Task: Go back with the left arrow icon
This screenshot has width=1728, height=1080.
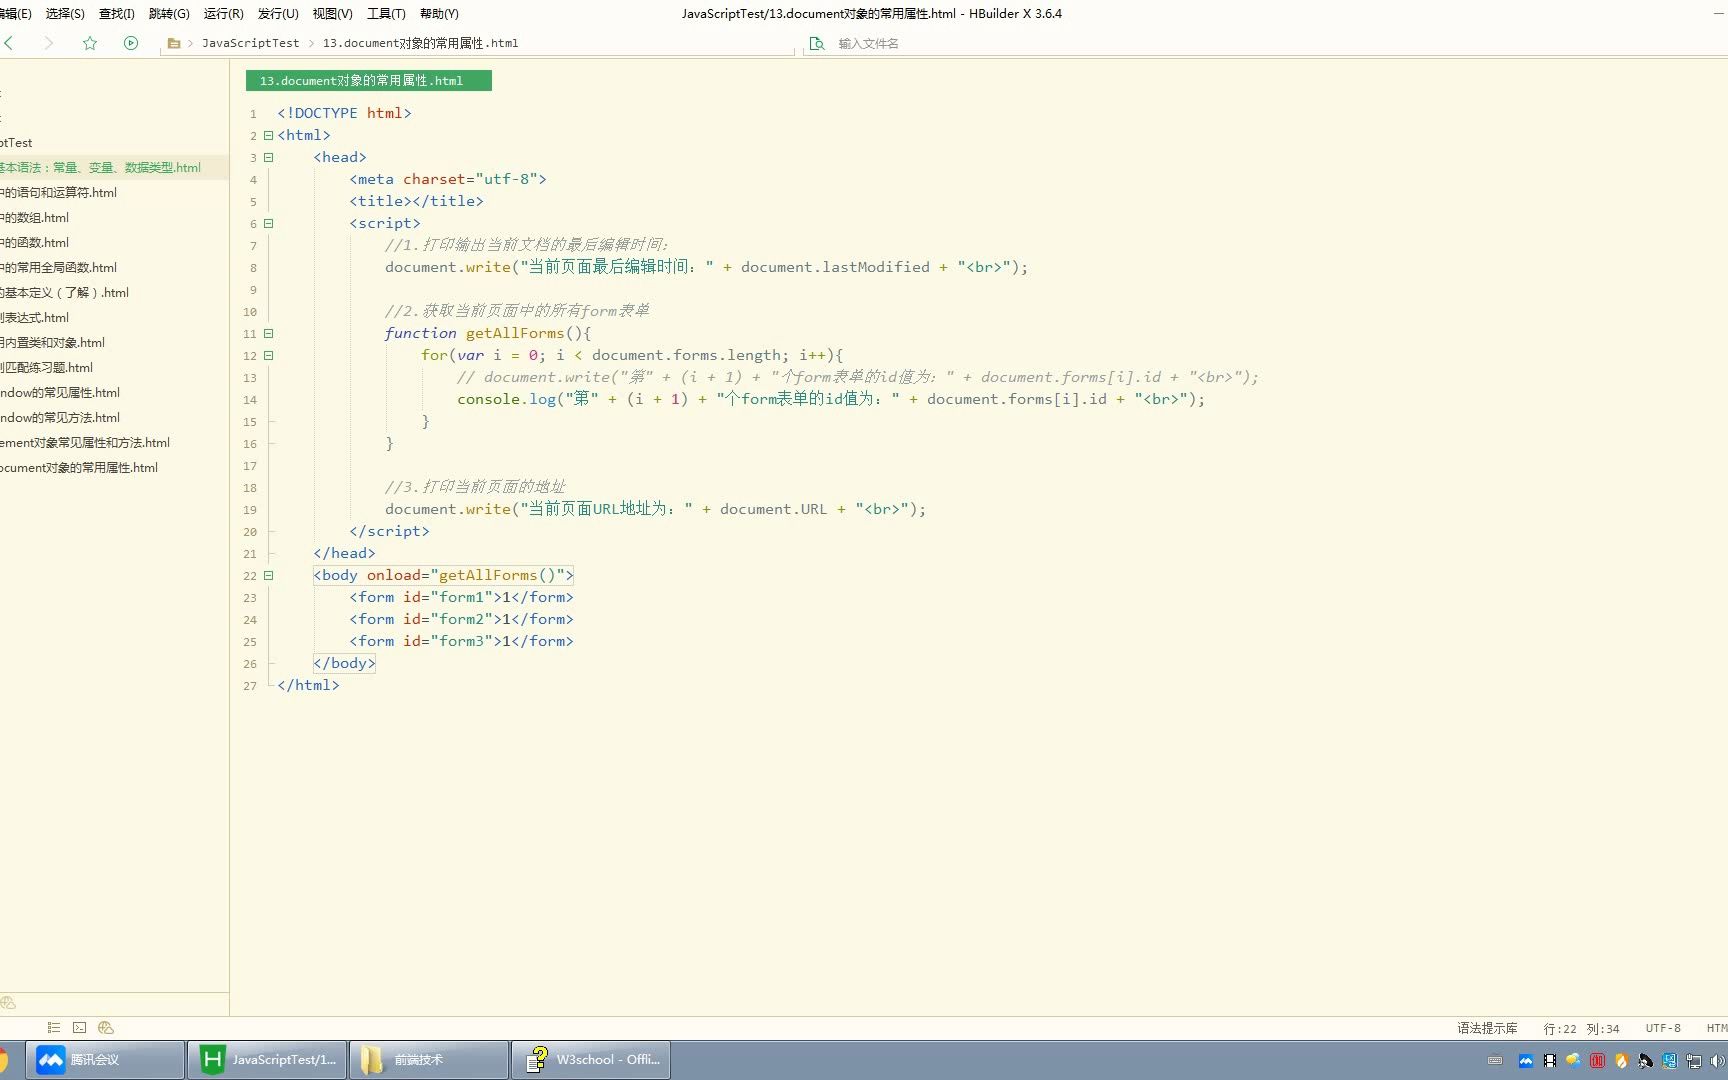Action: point(9,43)
